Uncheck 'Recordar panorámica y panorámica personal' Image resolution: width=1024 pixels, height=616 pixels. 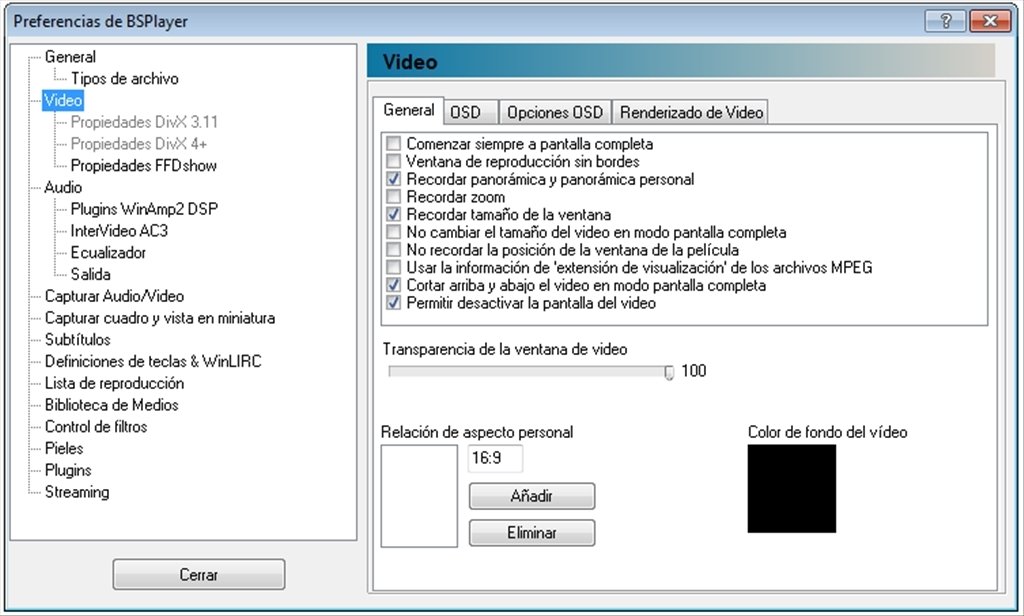pos(393,179)
